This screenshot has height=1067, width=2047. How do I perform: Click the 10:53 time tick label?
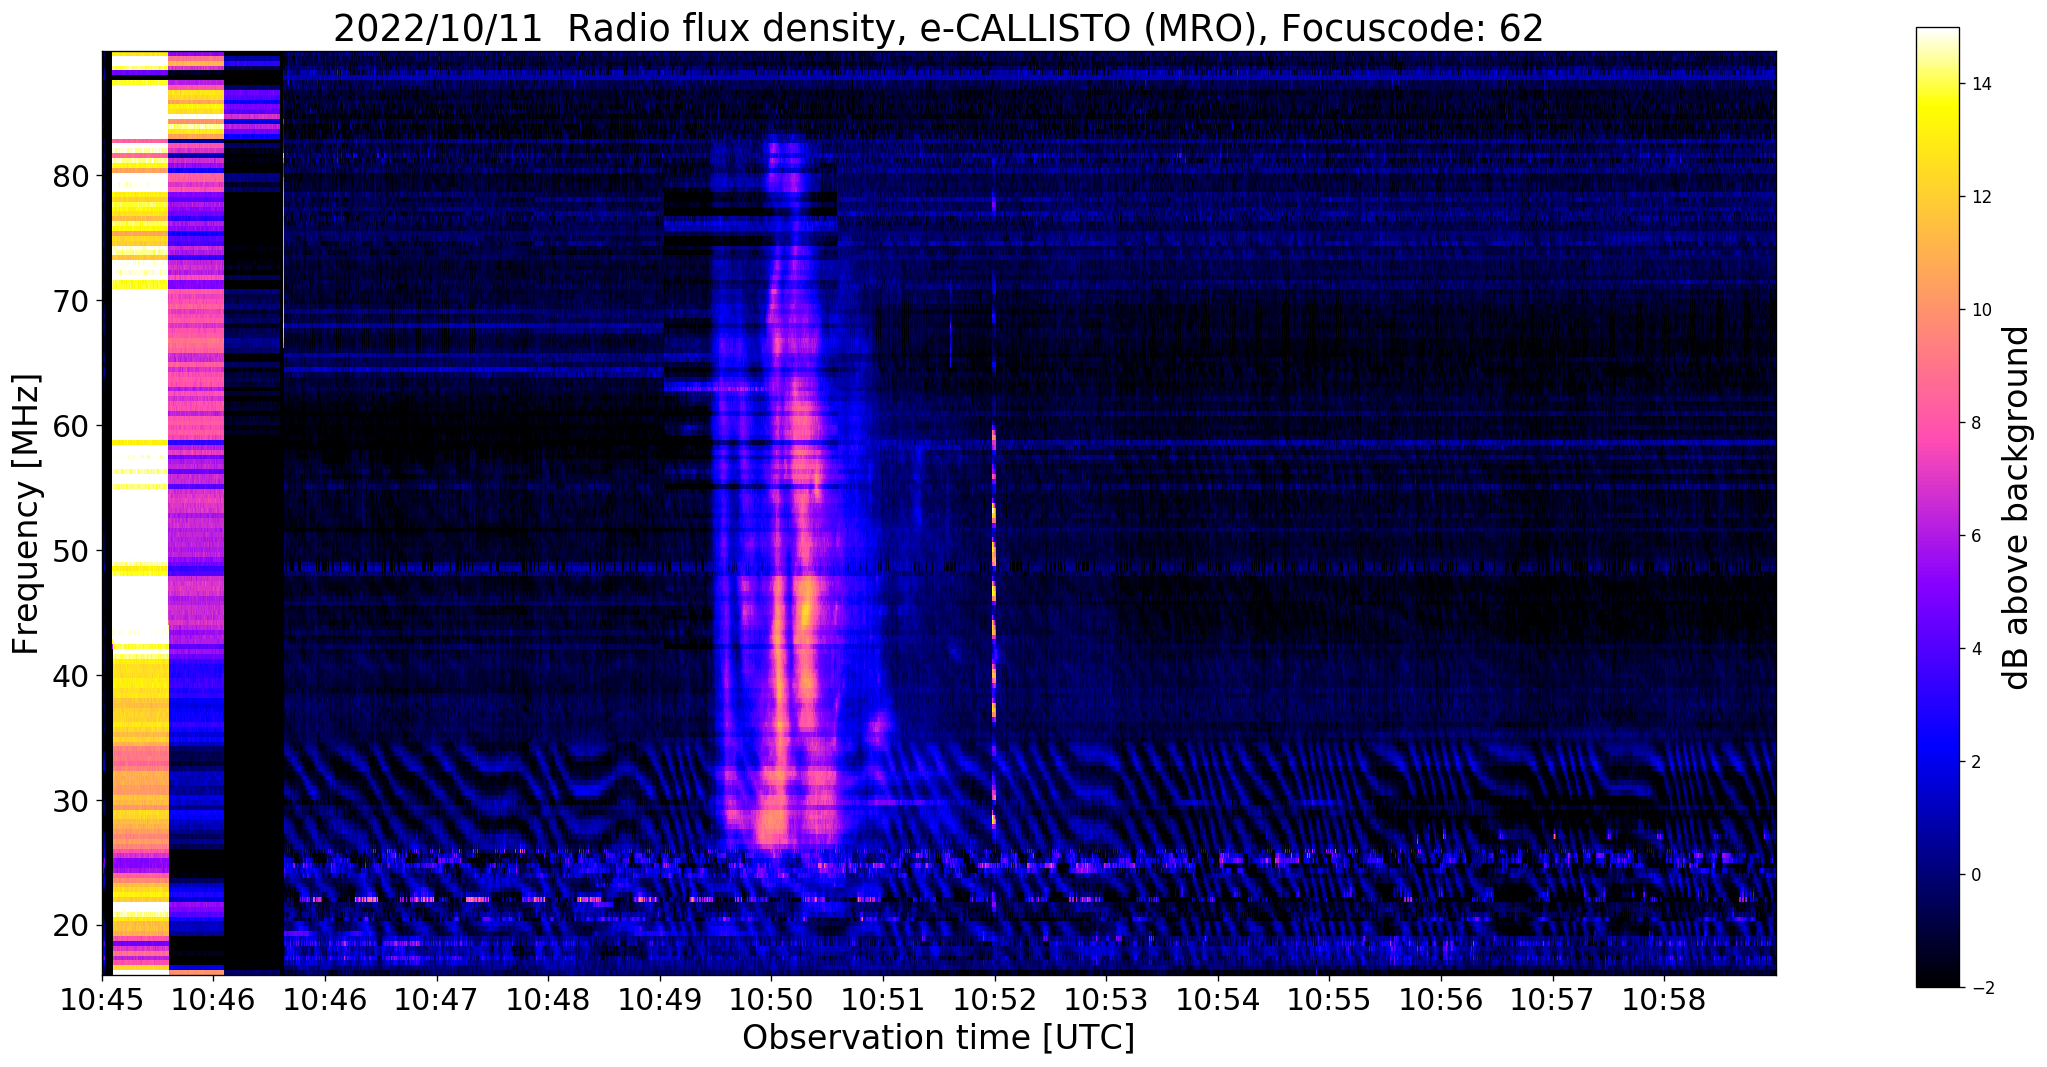point(1106,999)
